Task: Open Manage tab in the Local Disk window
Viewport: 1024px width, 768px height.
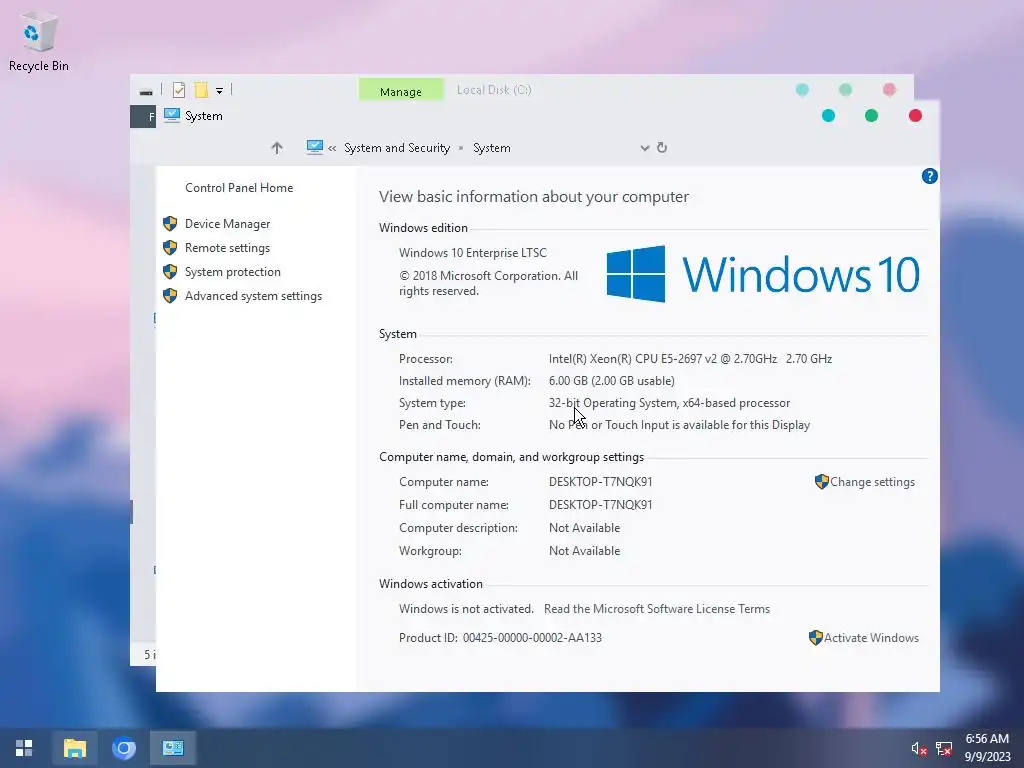Action: coord(401,90)
